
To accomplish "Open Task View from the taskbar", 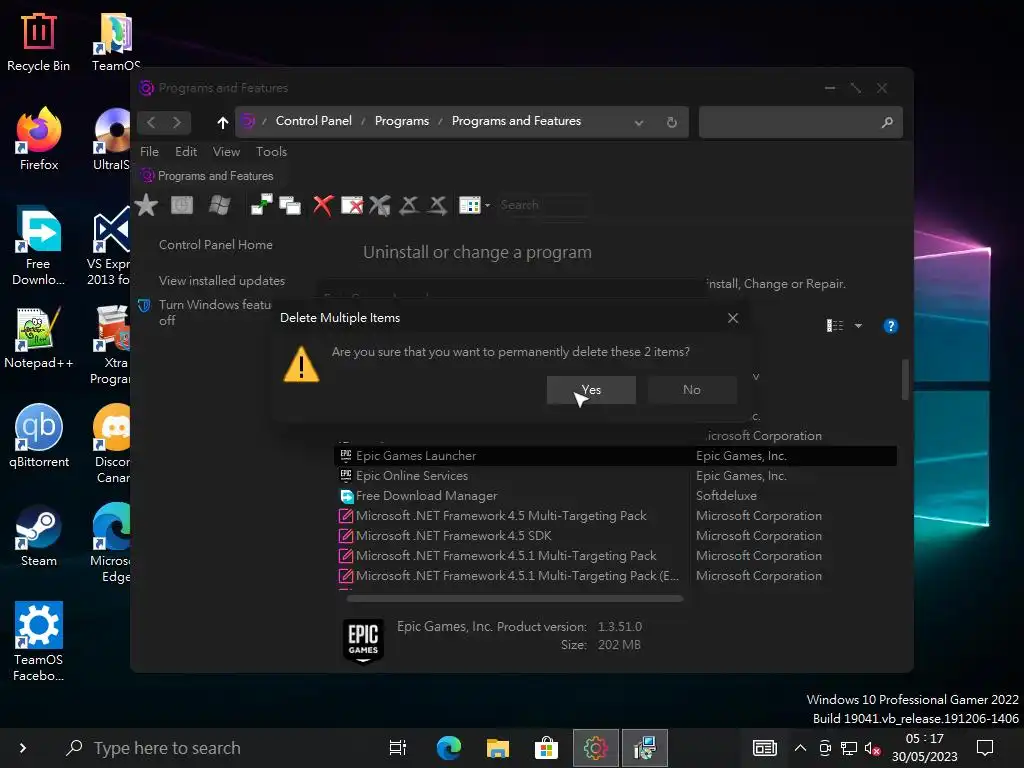I will tap(398, 748).
